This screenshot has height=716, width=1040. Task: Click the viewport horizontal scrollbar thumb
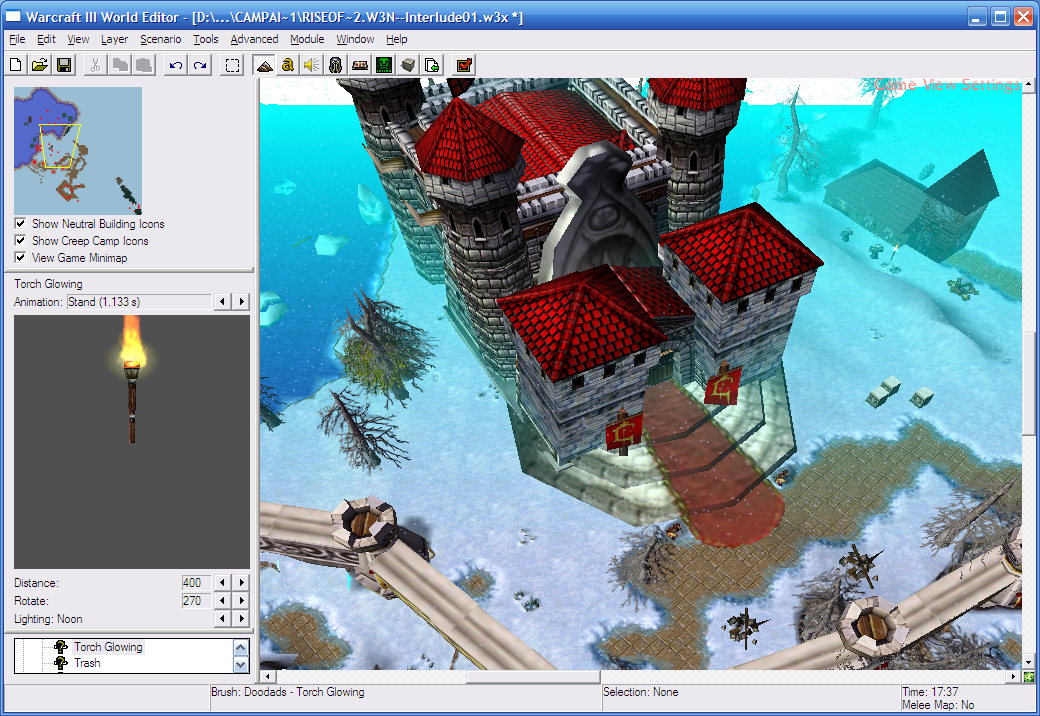tap(533, 677)
